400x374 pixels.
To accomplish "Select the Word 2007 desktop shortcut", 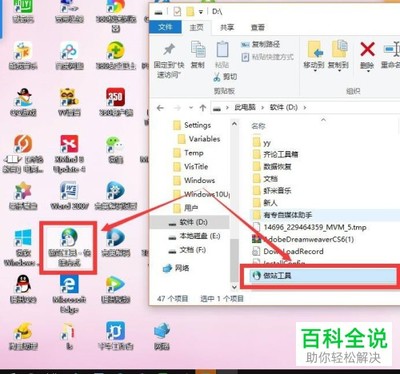I will coord(69,195).
